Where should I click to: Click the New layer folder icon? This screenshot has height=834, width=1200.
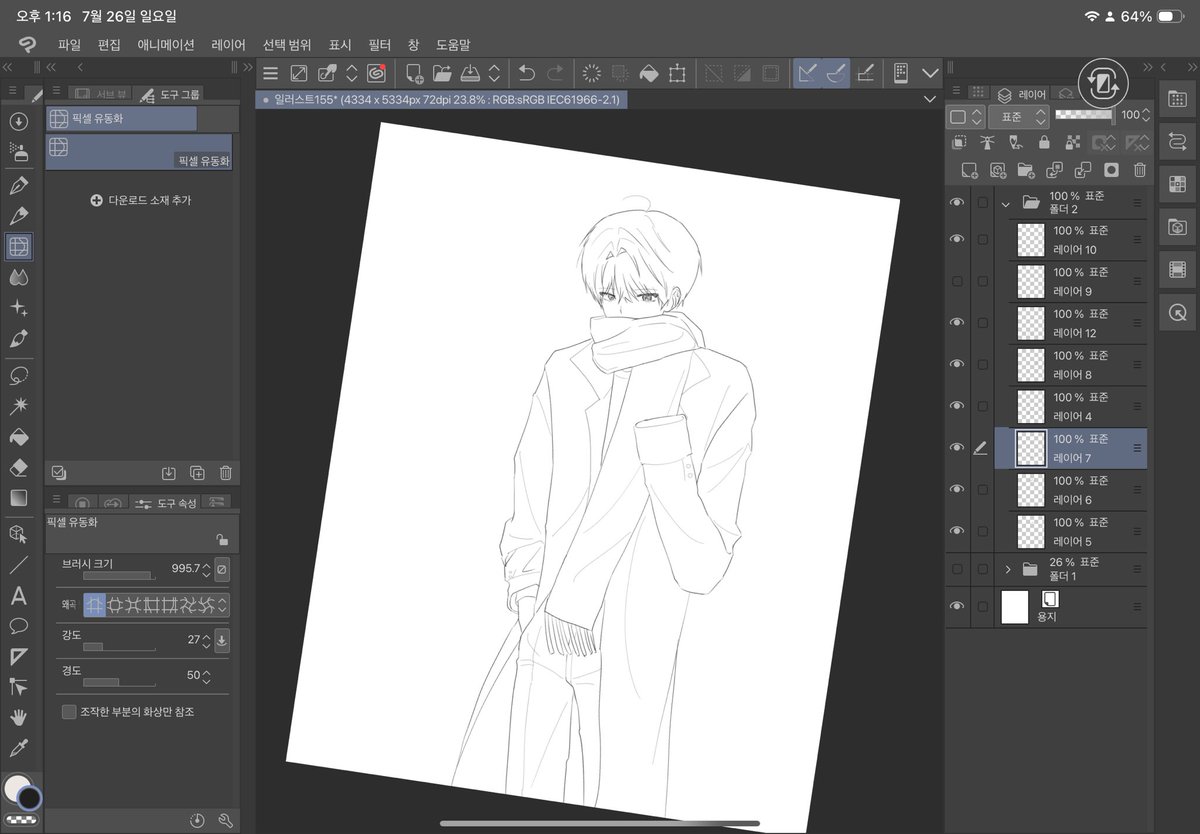coord(1025,170)
